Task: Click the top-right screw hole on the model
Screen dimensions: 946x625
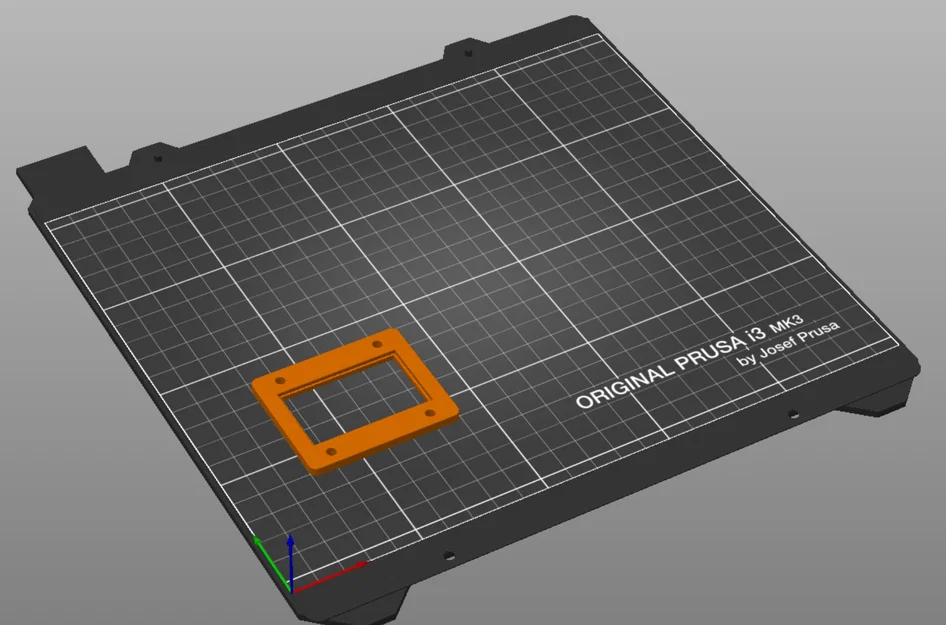Action: tap(377, 345)
